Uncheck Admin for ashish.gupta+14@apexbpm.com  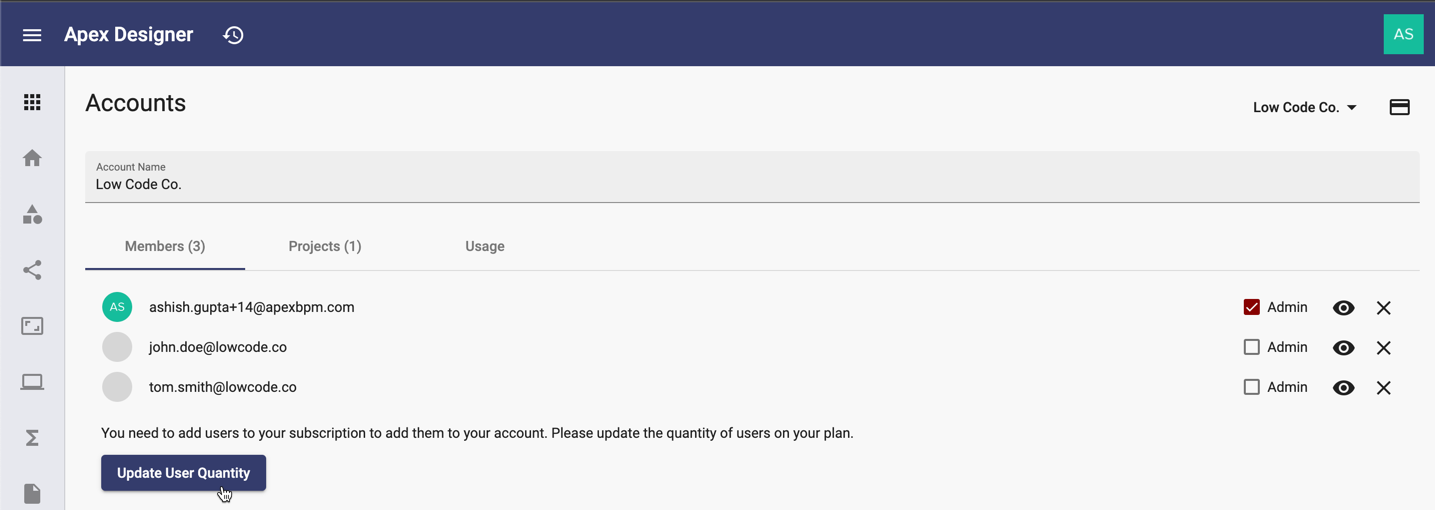(x=1251, y=307)
